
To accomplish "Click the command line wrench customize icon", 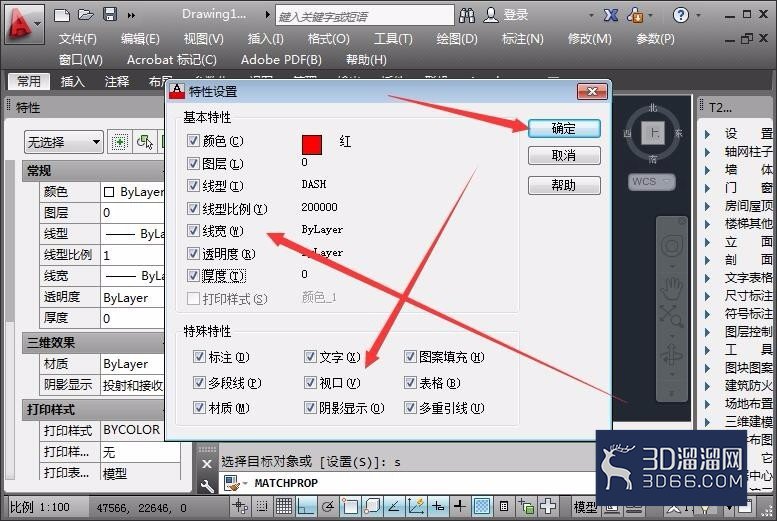I will coord(207,486).
